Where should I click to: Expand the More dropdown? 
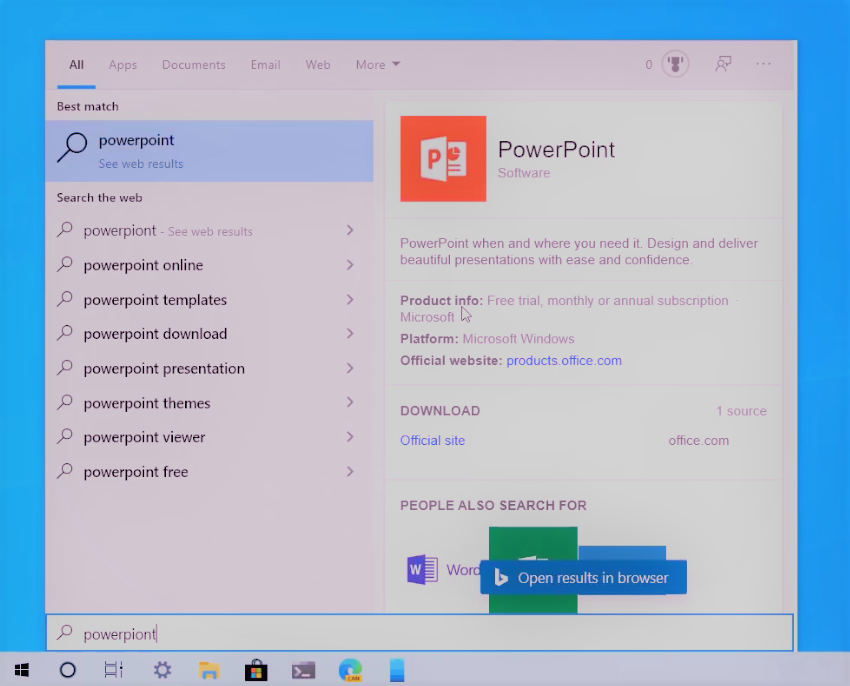378,65
